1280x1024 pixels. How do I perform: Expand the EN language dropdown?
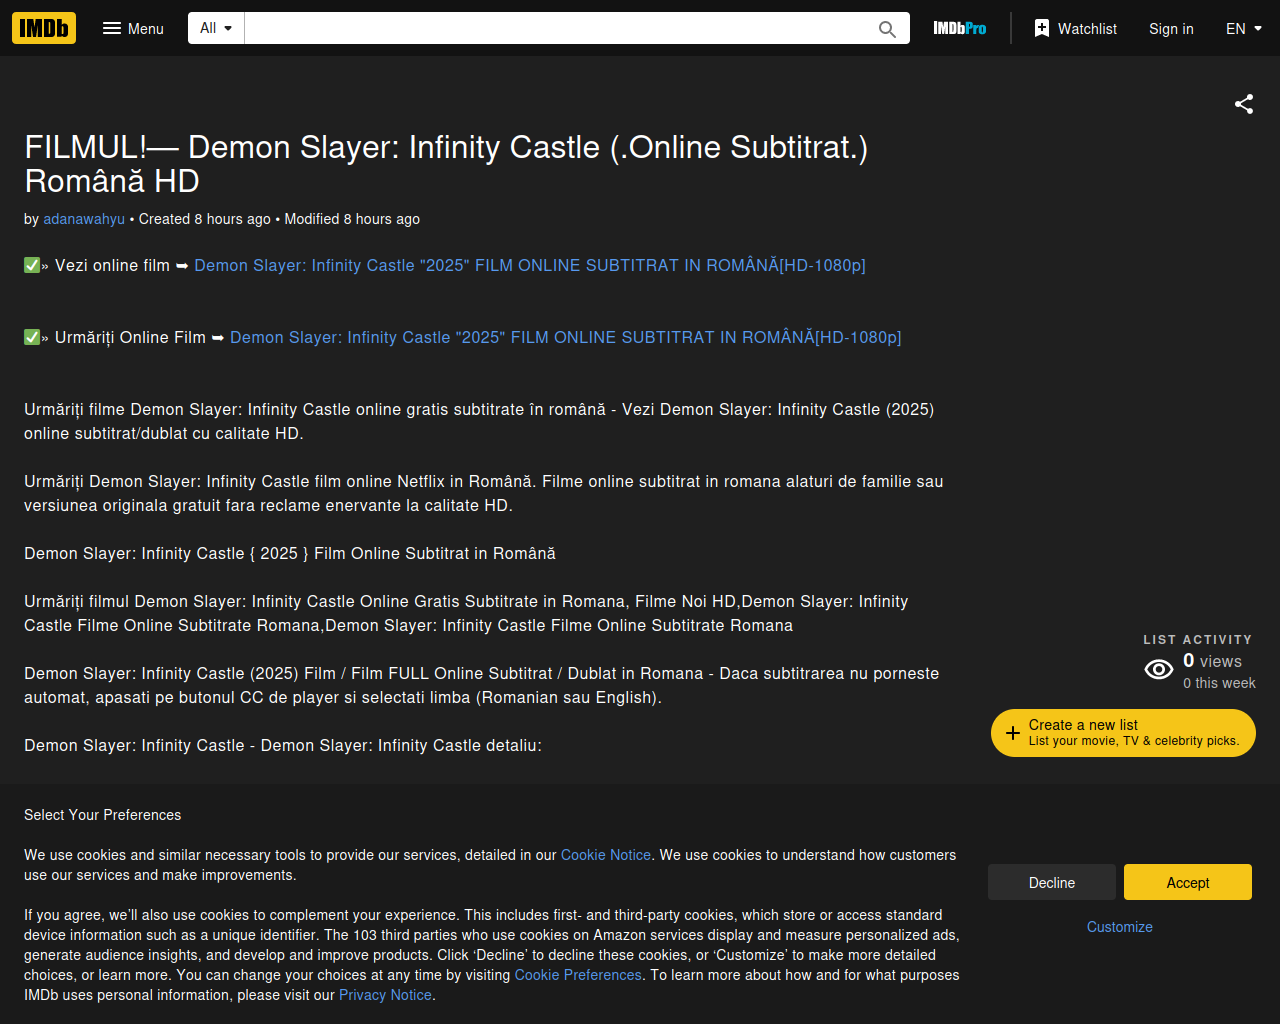pos(1244,28)
